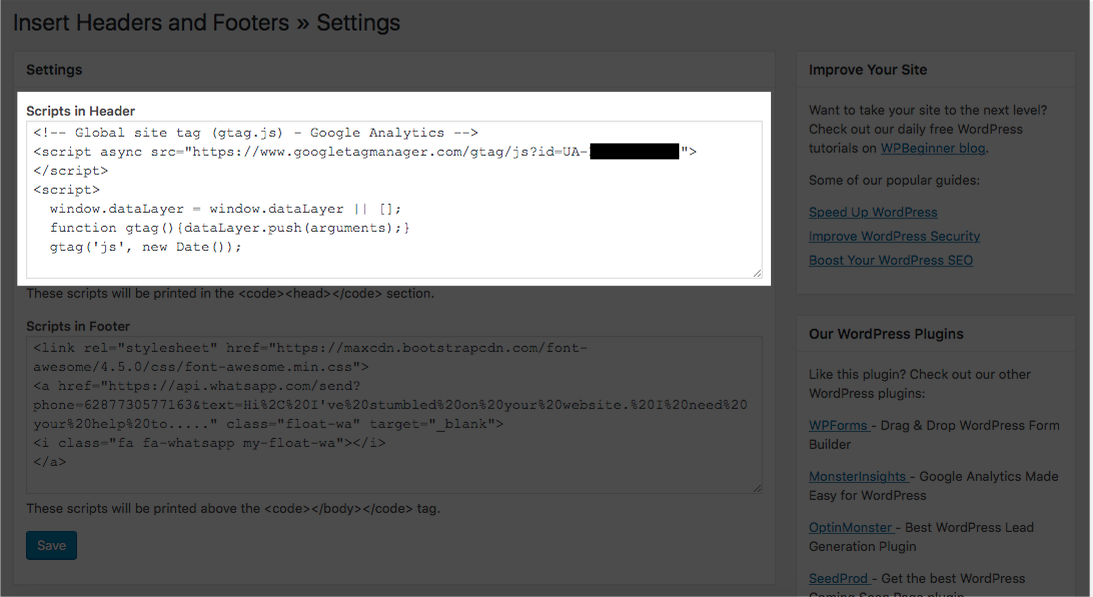Click the gtag('js', new Date()) line
Viewport: 1093px width, 597px height.
[146, 247]
